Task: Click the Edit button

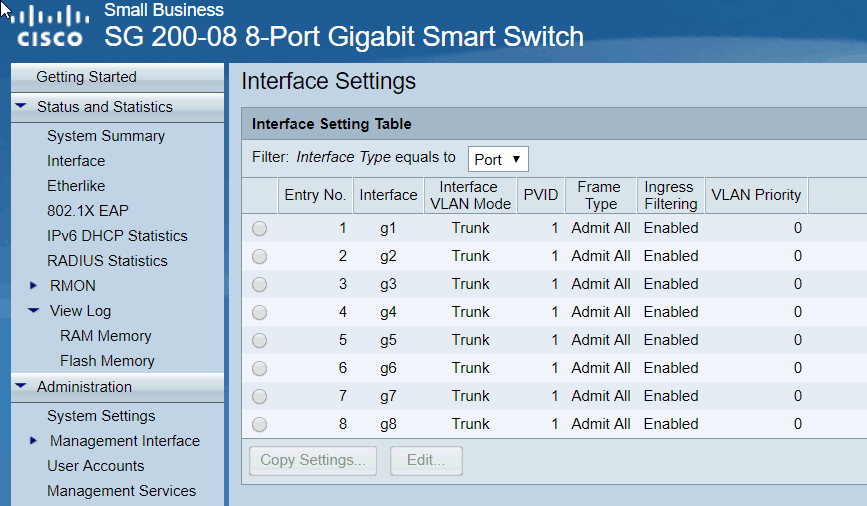Action: coord(426,461)
